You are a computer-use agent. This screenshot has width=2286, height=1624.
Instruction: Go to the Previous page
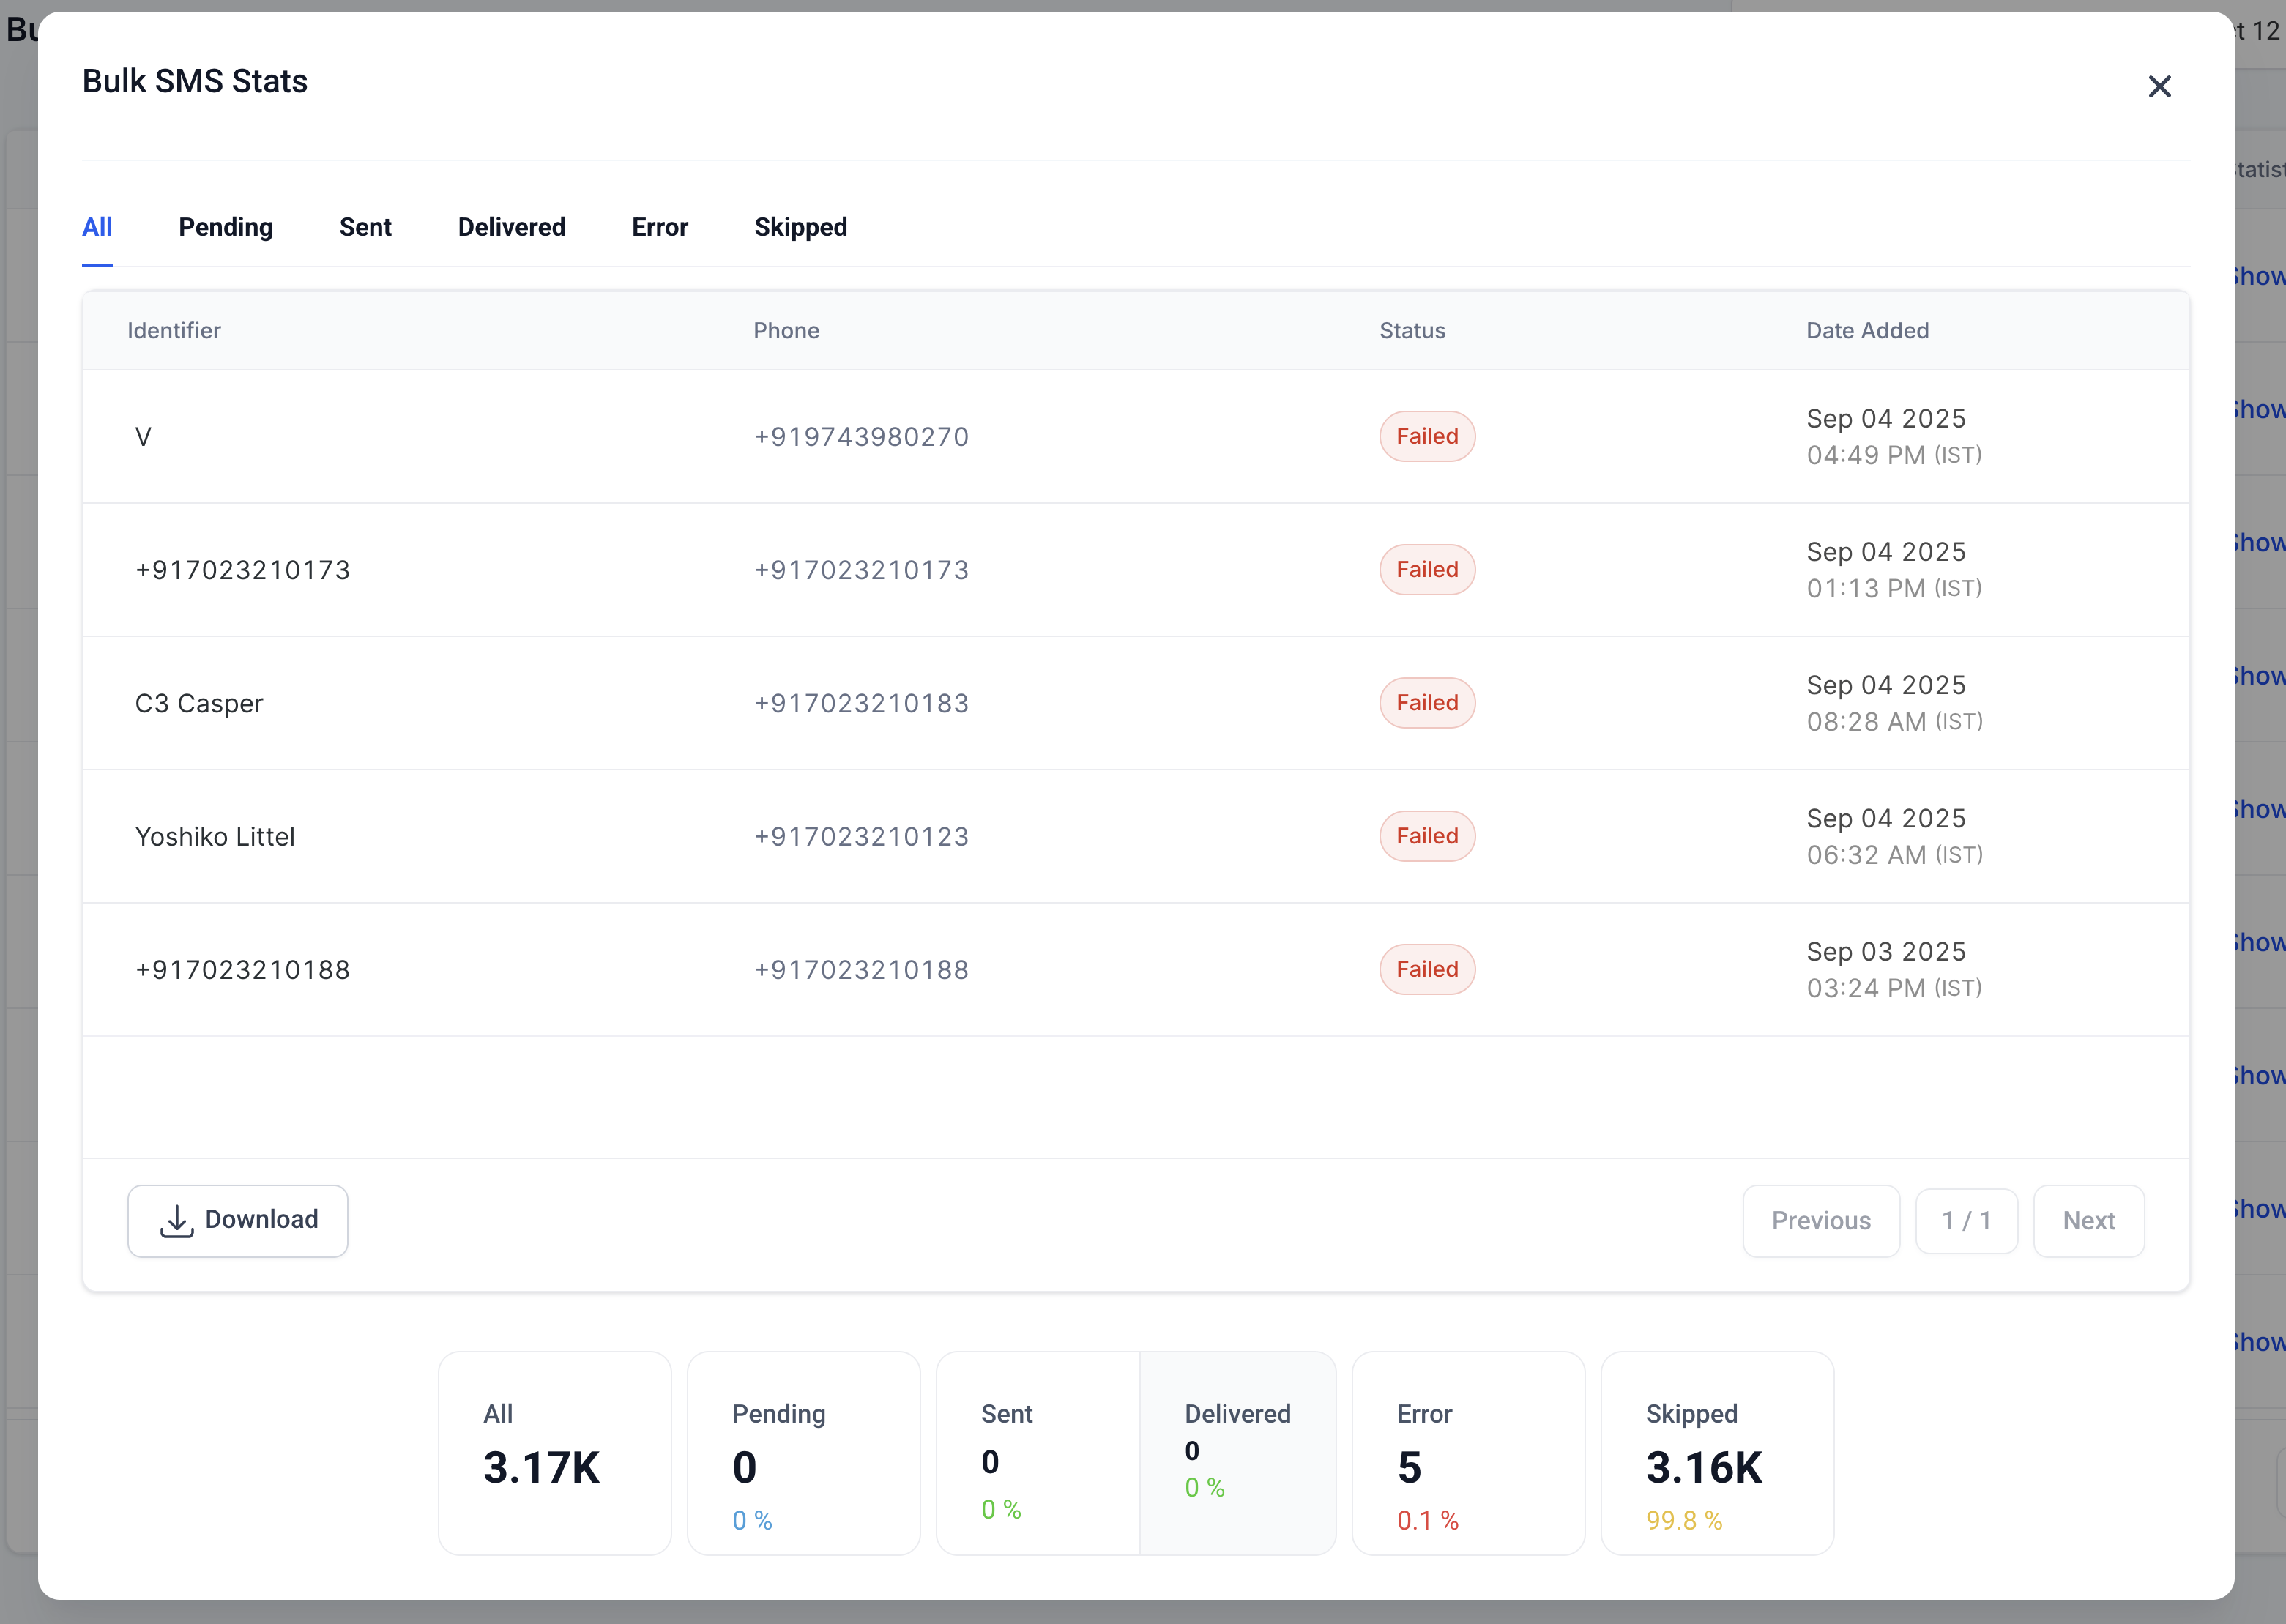click(1820, 1221)
